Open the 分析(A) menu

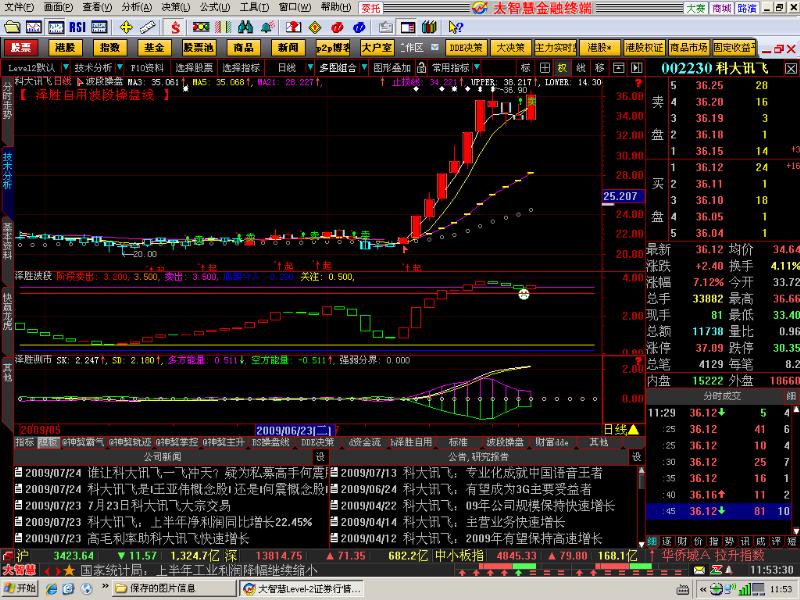(137, 8)
